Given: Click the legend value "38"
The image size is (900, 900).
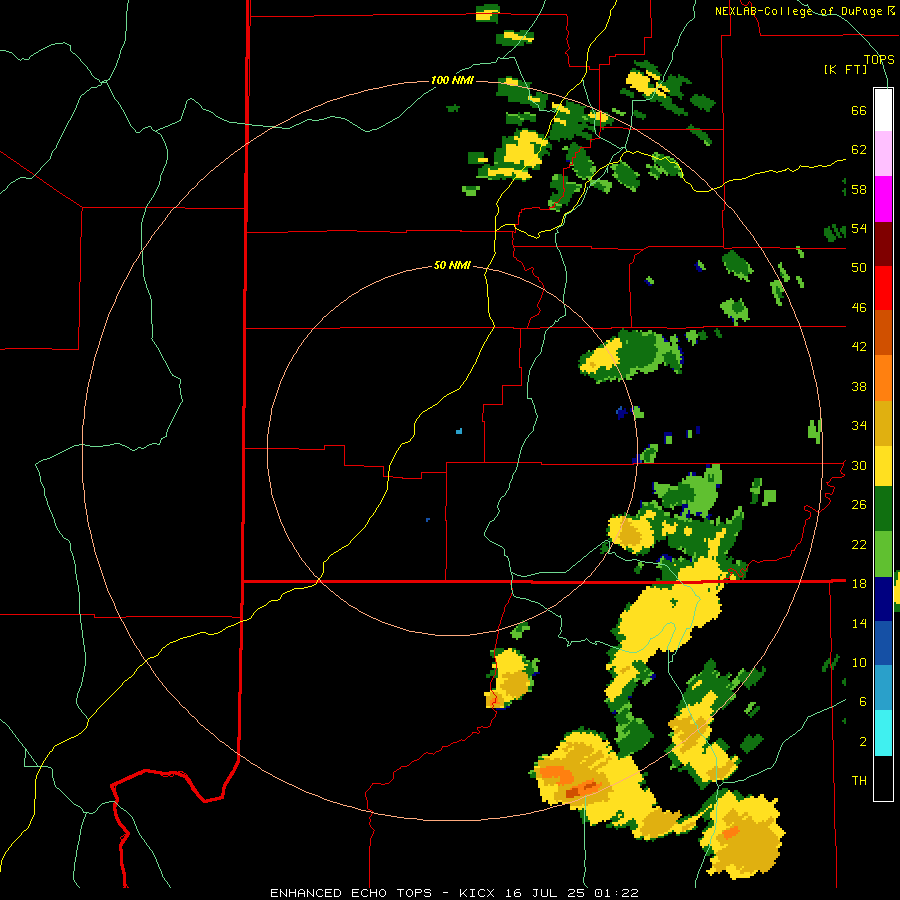Looking at the screenshot, I should tap(859, 386).
